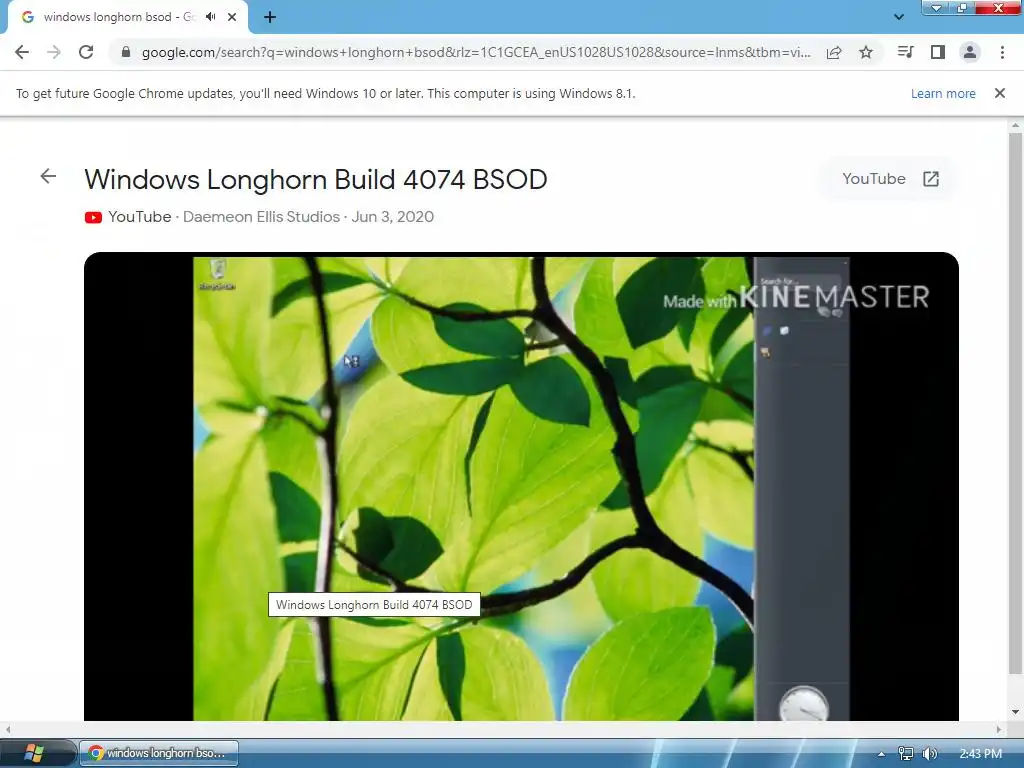The width and height of the screenshot is (1024, 768).
Task: Open the Chrome three-dot menu
Action: coord(1002,52)
